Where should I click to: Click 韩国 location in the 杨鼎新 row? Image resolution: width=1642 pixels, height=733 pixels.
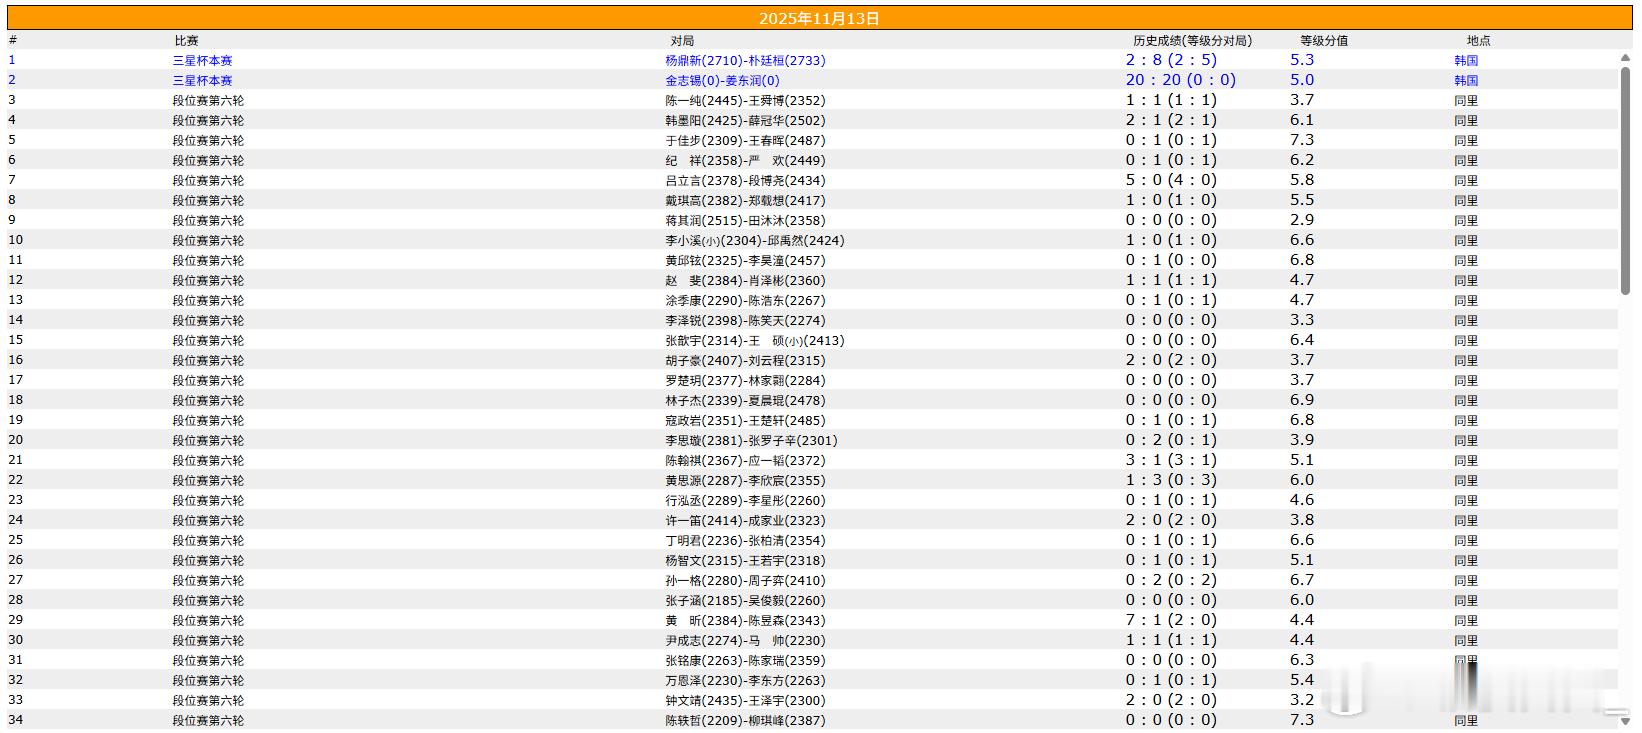click(1466, 60)
